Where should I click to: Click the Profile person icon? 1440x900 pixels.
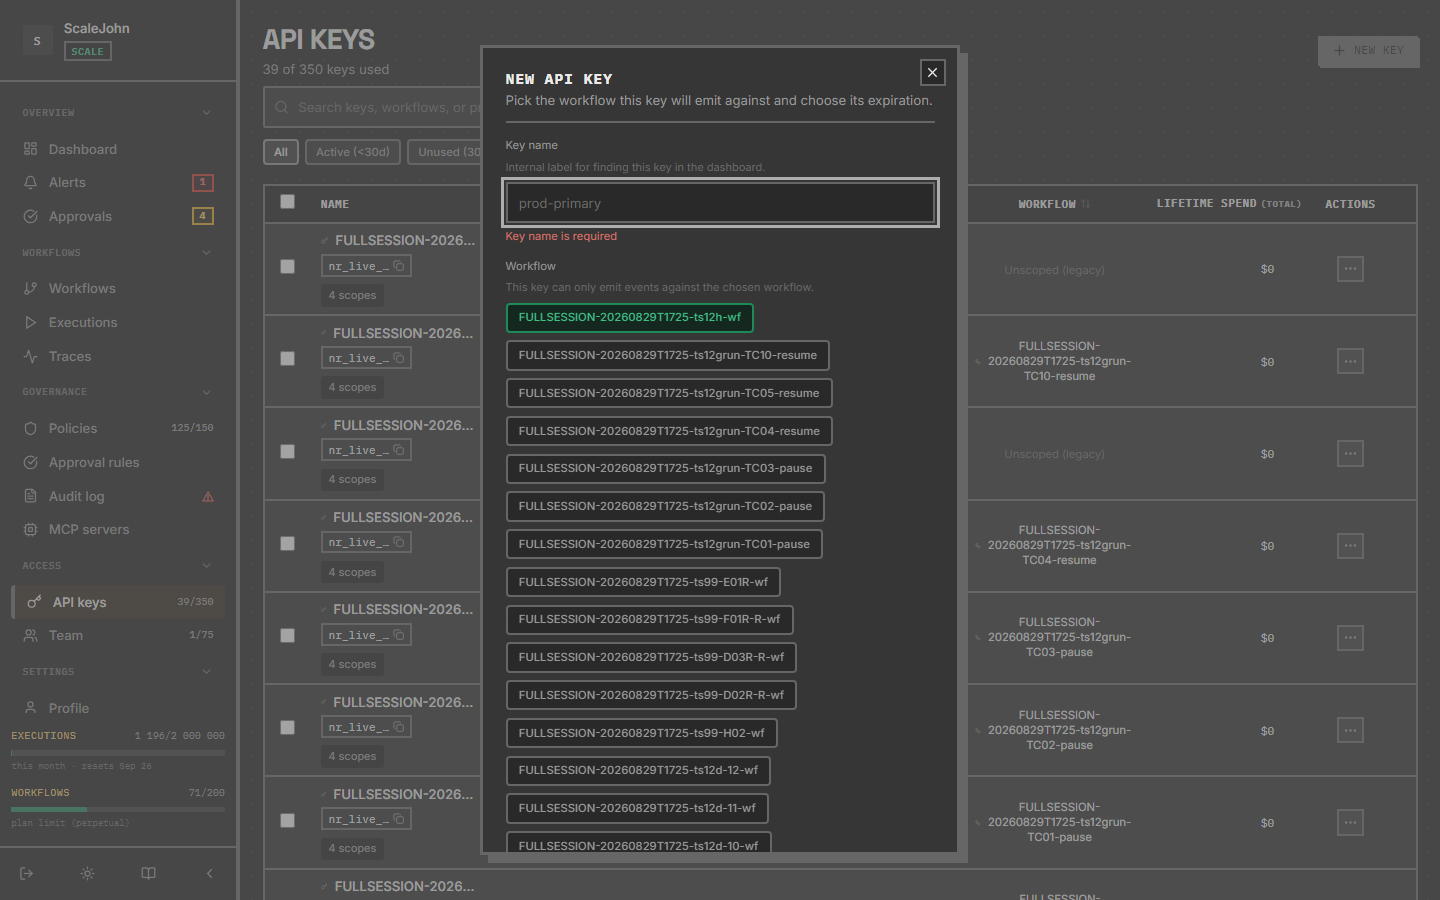tap(30, 708)
